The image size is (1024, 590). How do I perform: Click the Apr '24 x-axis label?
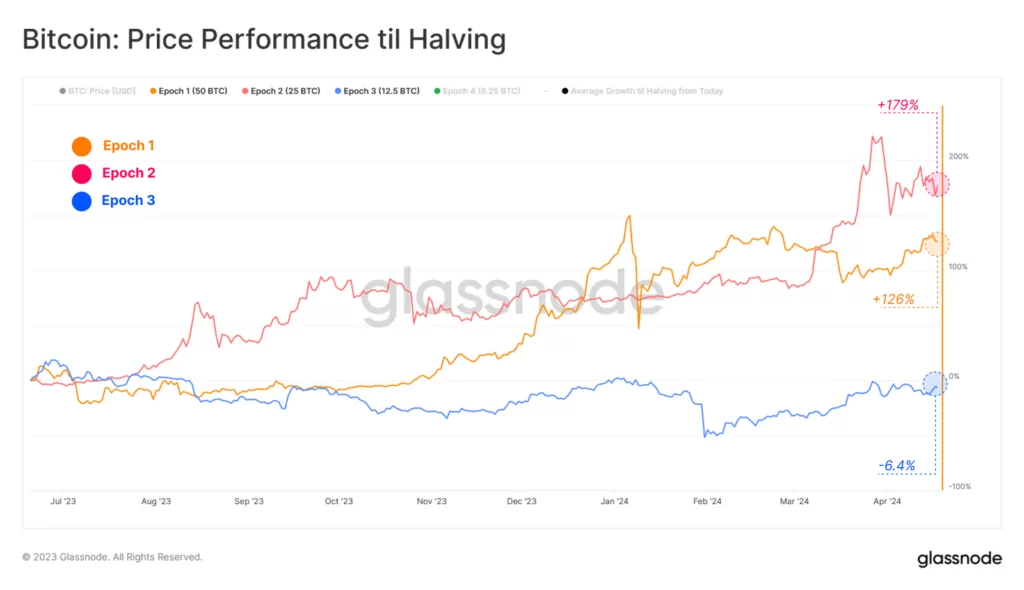(x=887, y=501)
